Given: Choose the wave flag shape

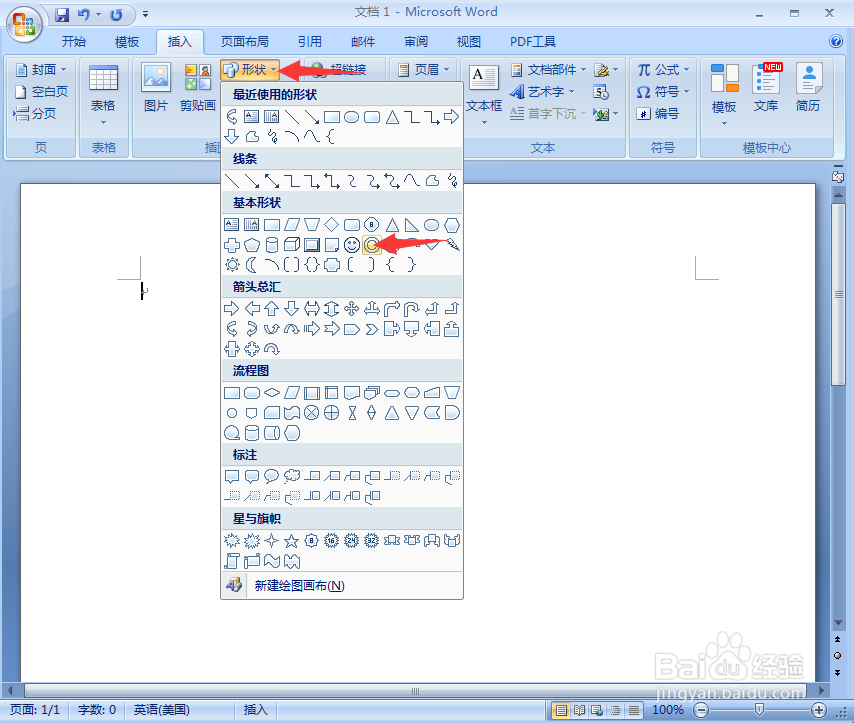Looking at the screenshot, I should [x=272, y=561].
